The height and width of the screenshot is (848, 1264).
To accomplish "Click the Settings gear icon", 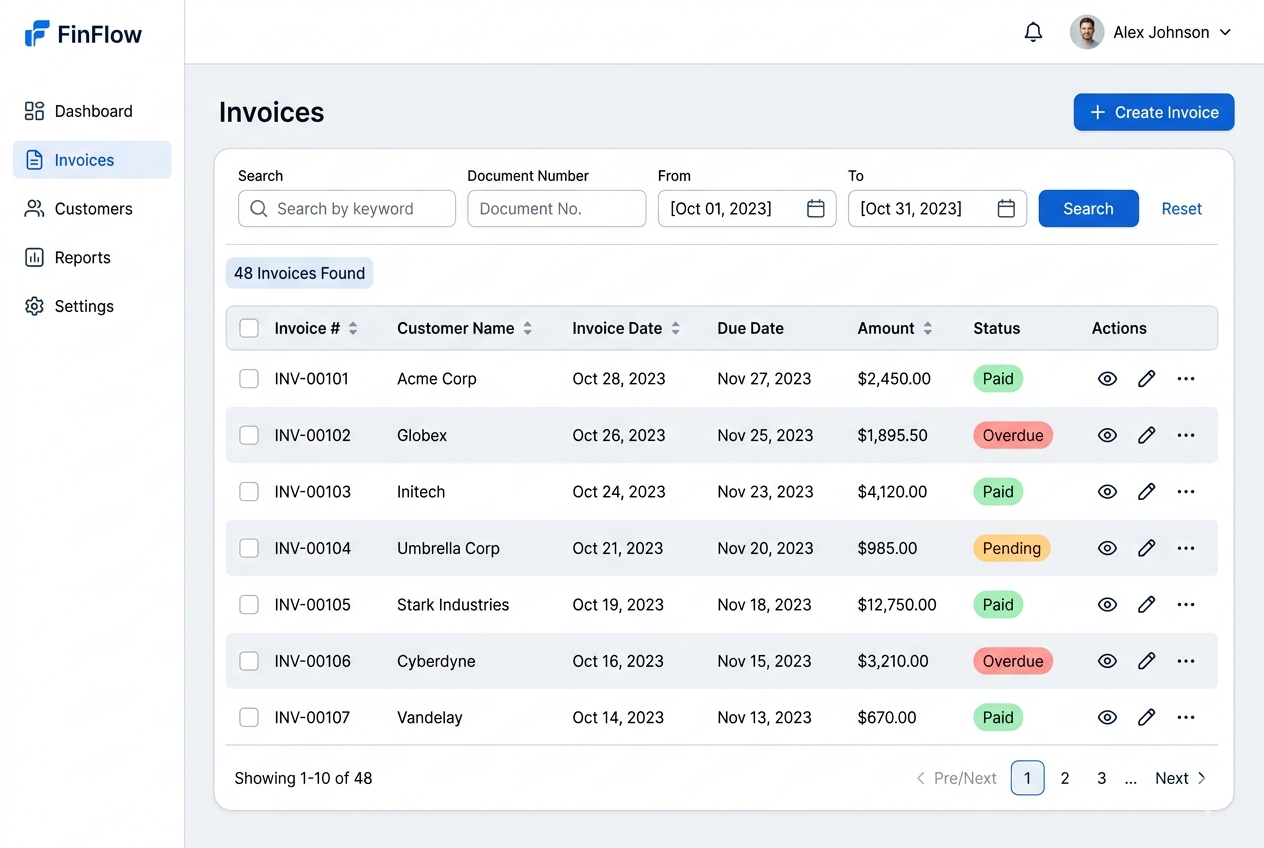I will pyautogui.click(x=33, y=306).
